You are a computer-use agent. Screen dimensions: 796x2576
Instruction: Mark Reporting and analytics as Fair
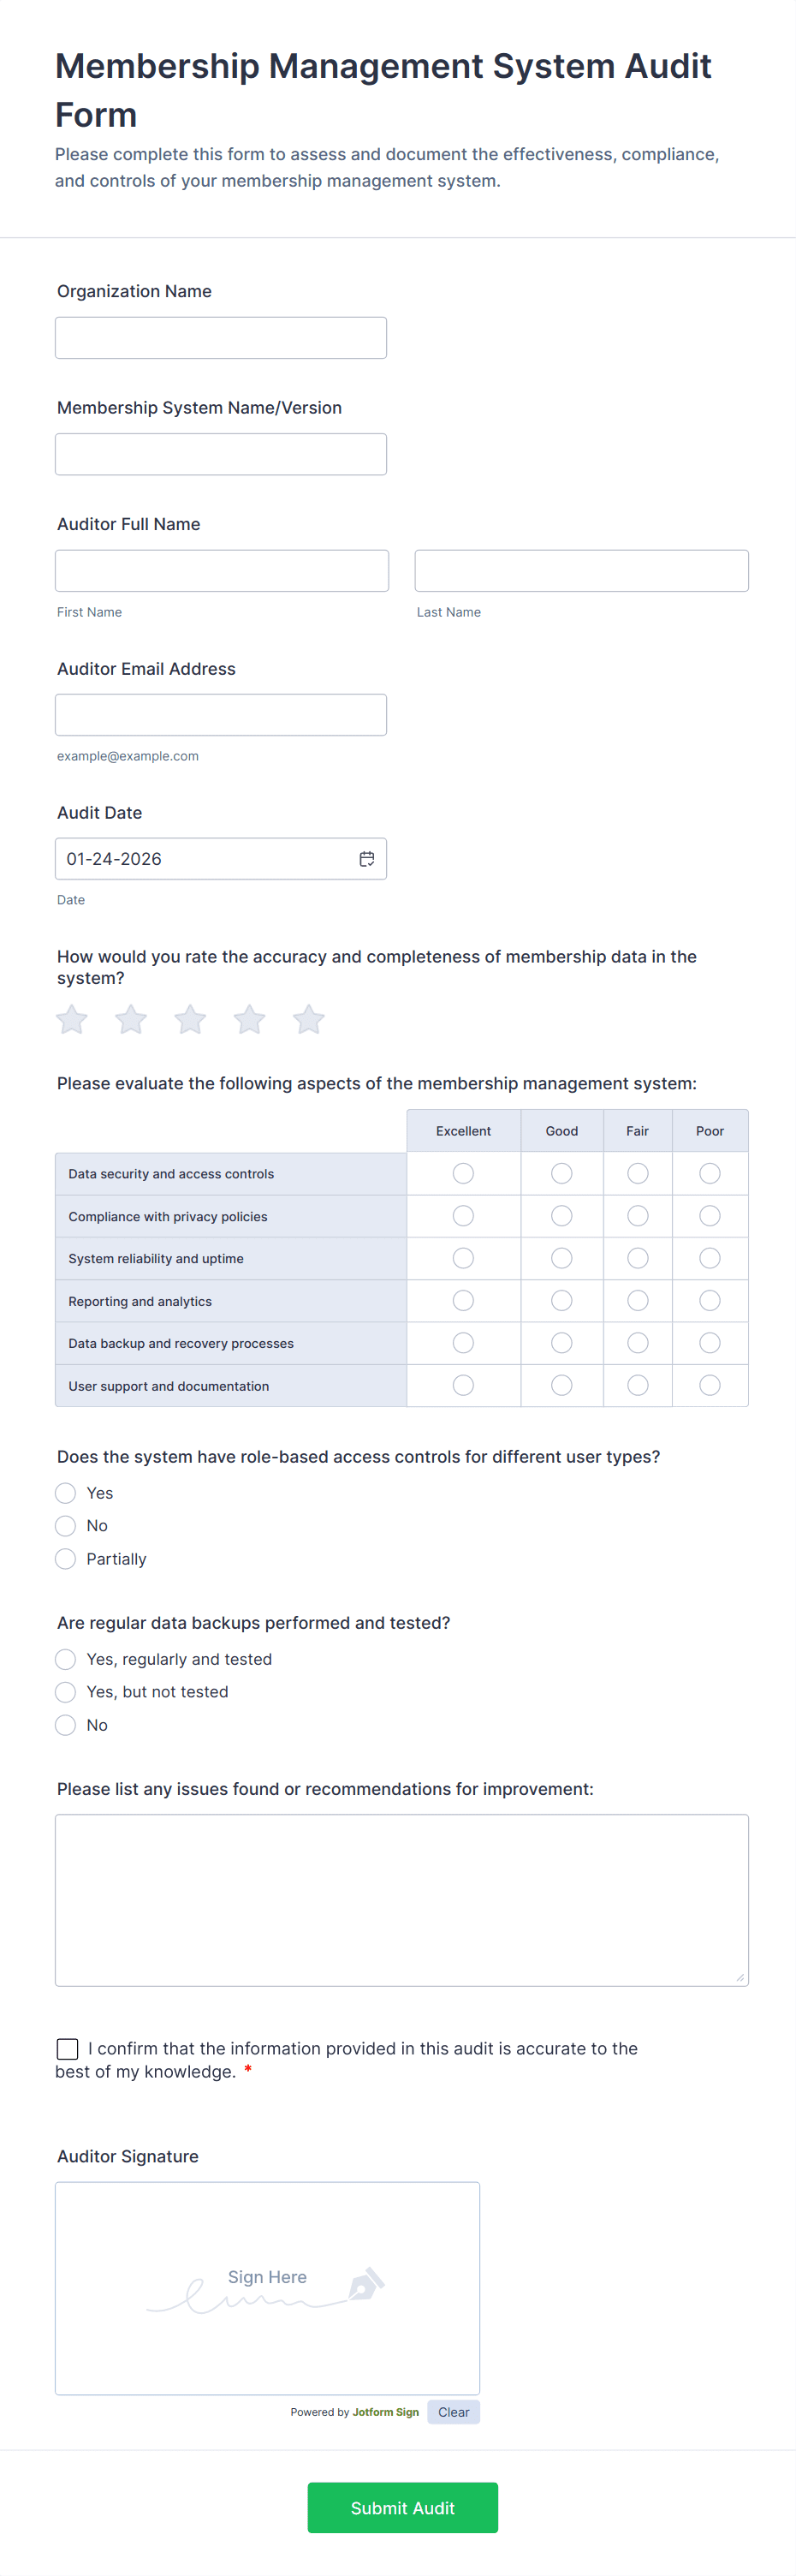click(637, 1300)
